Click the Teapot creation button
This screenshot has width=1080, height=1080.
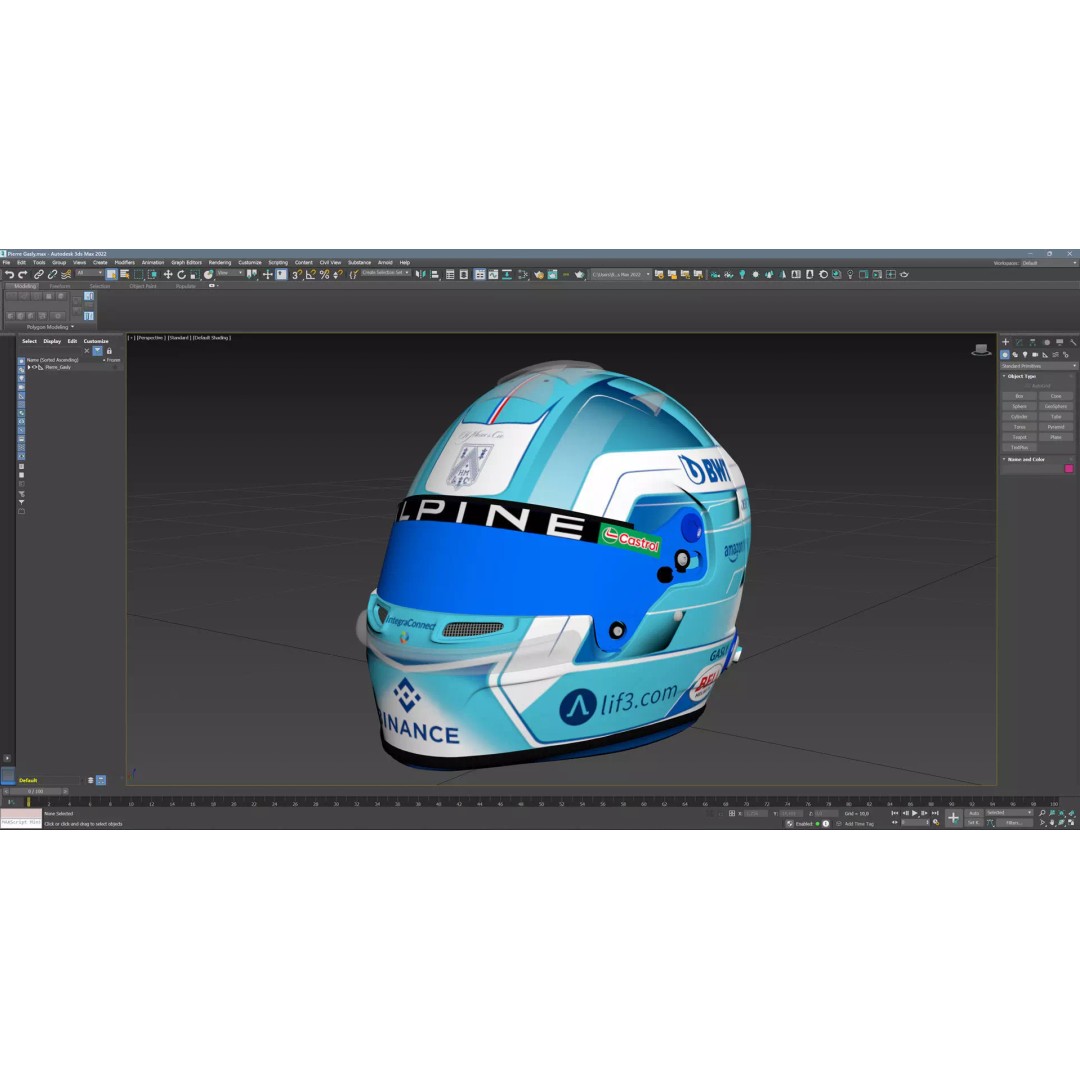click(x=1019, y=437)
